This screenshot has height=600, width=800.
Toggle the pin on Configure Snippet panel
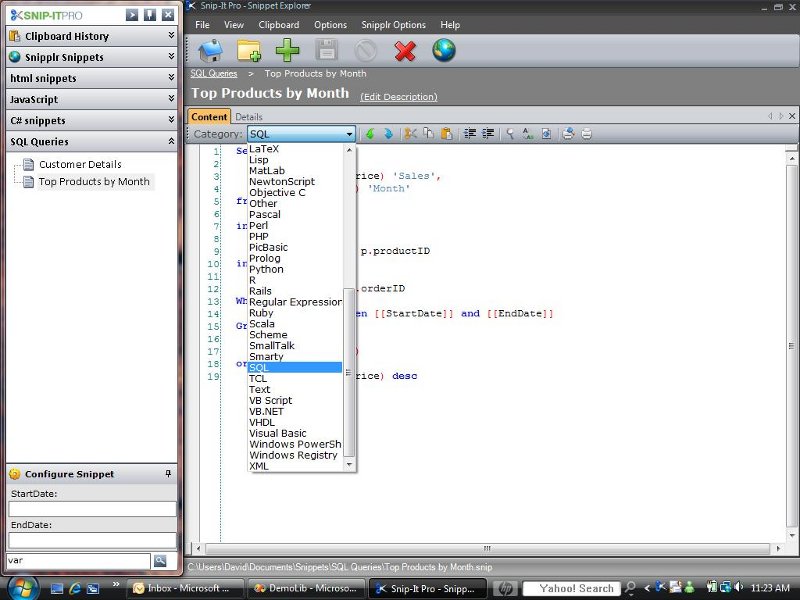(x=168, y=474)
